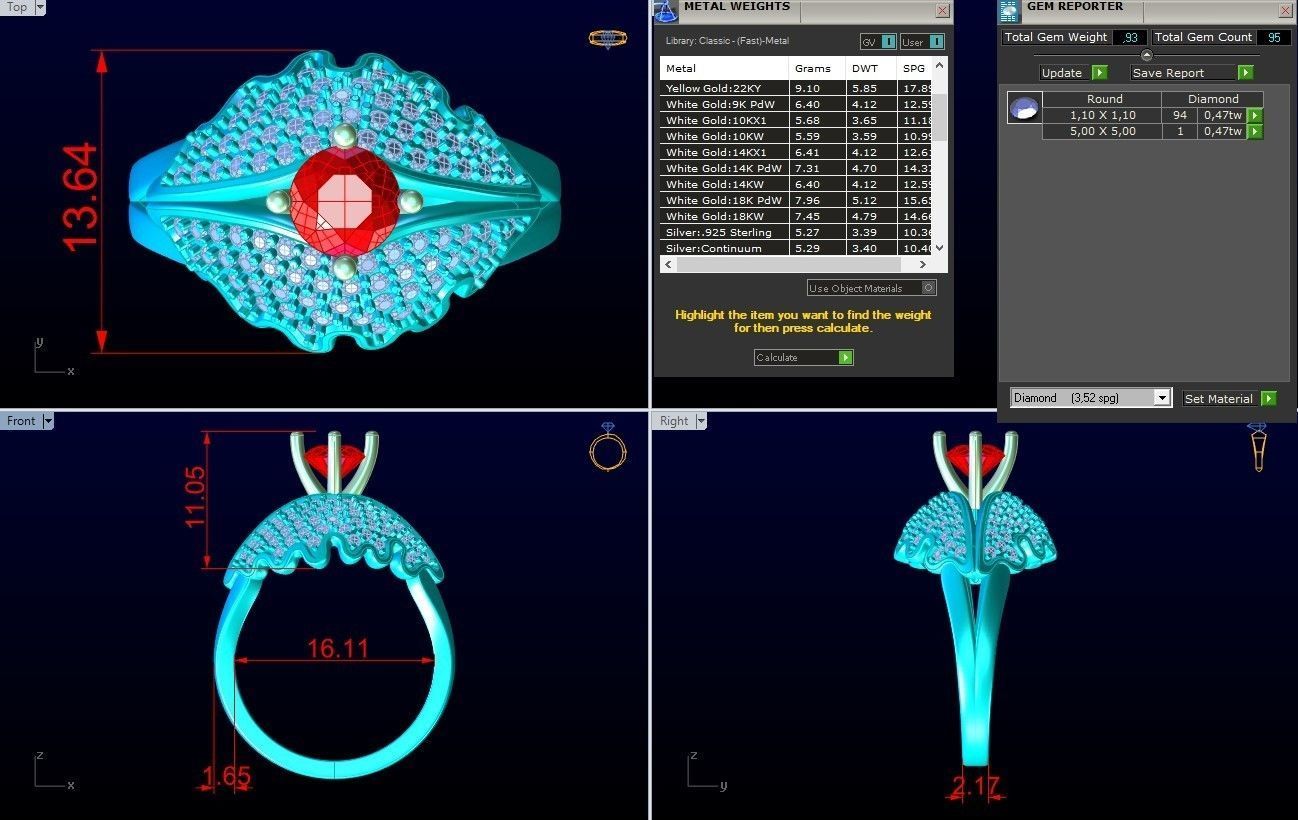The height and width of the screenshot is (820, 1298).
Task: Click the 1,10 X 1,10 gem size cell
Action: click(1102, 116)
